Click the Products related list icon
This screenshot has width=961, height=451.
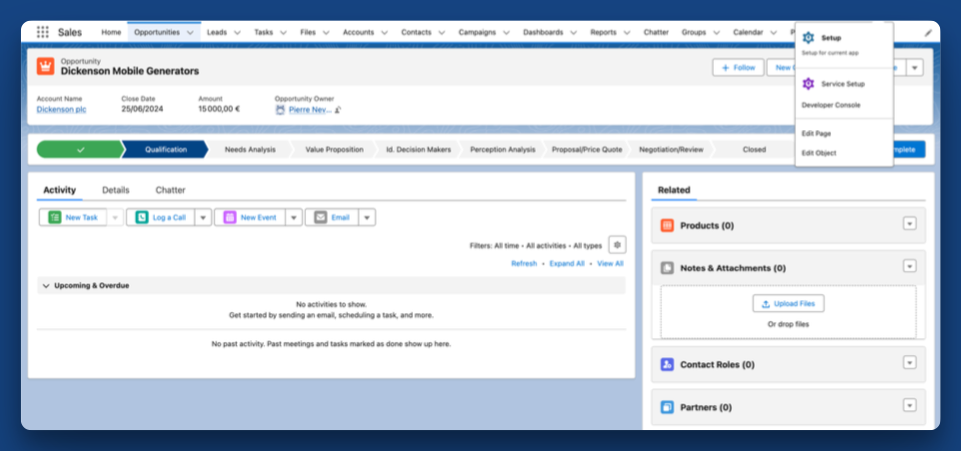[667, 226]
